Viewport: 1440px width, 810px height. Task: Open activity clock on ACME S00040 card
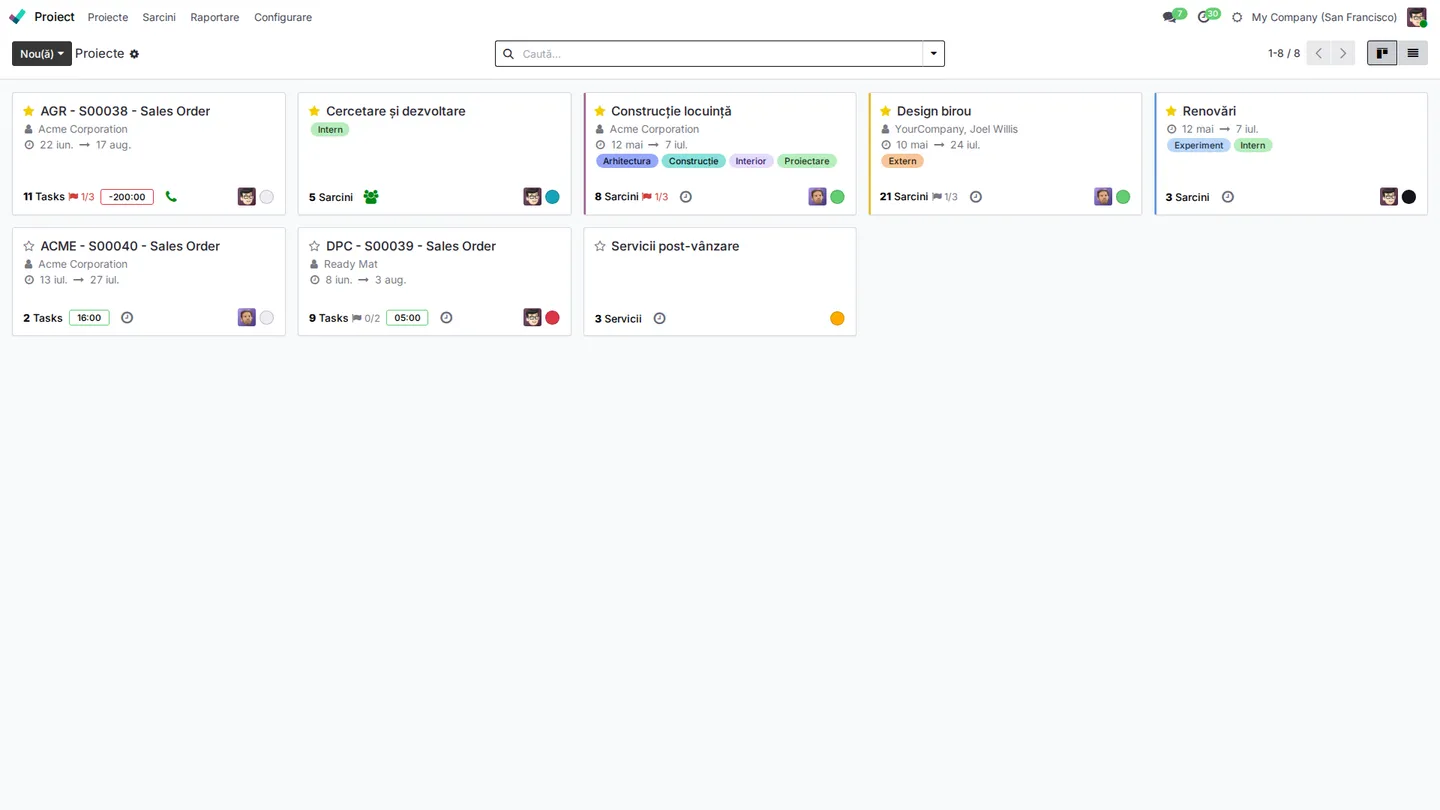click(127, 318)
